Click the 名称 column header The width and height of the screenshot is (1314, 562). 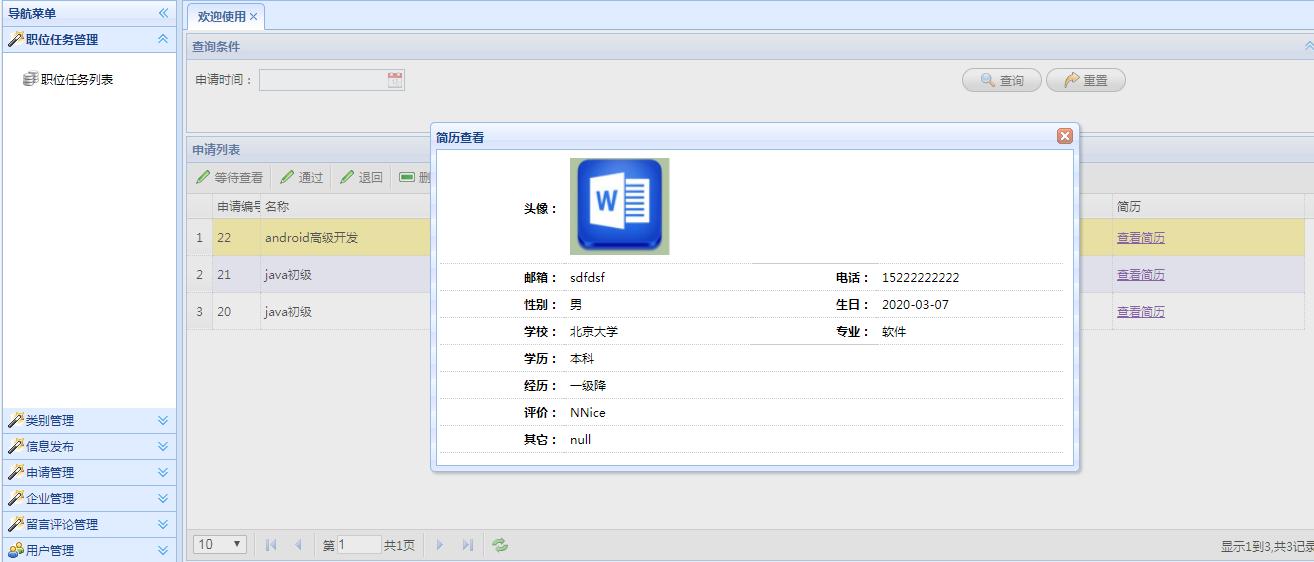coord(345,207)
